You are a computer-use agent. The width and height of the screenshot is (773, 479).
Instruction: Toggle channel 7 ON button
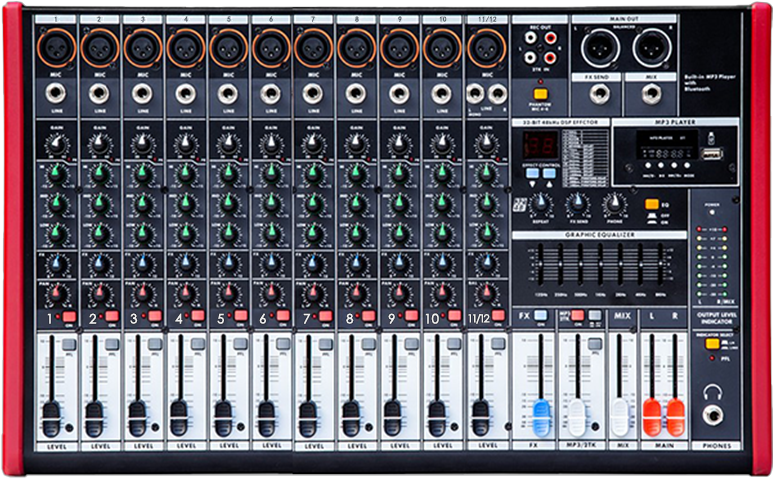(326, 316)
